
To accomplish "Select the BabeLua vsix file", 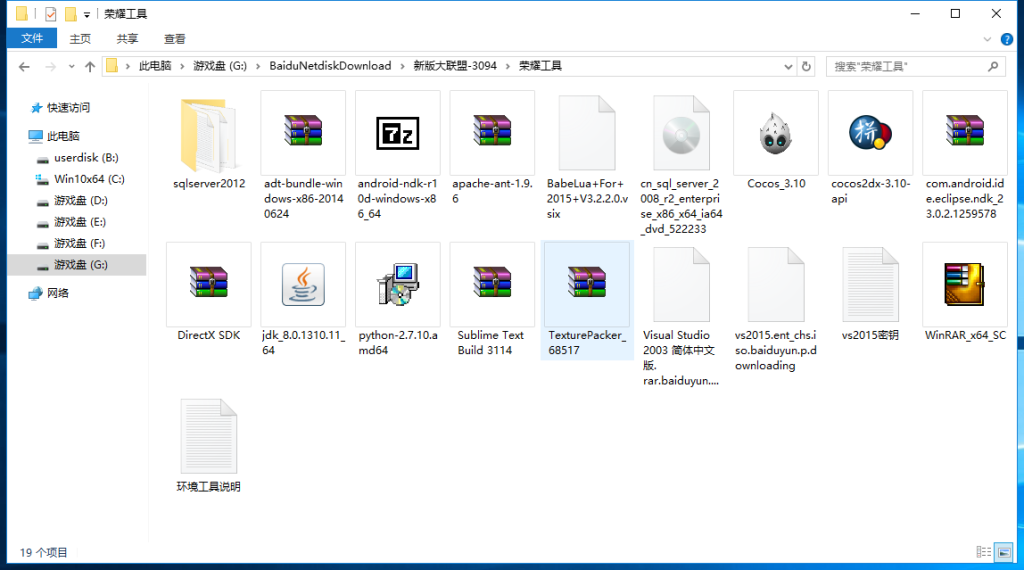I will [587, 133].
